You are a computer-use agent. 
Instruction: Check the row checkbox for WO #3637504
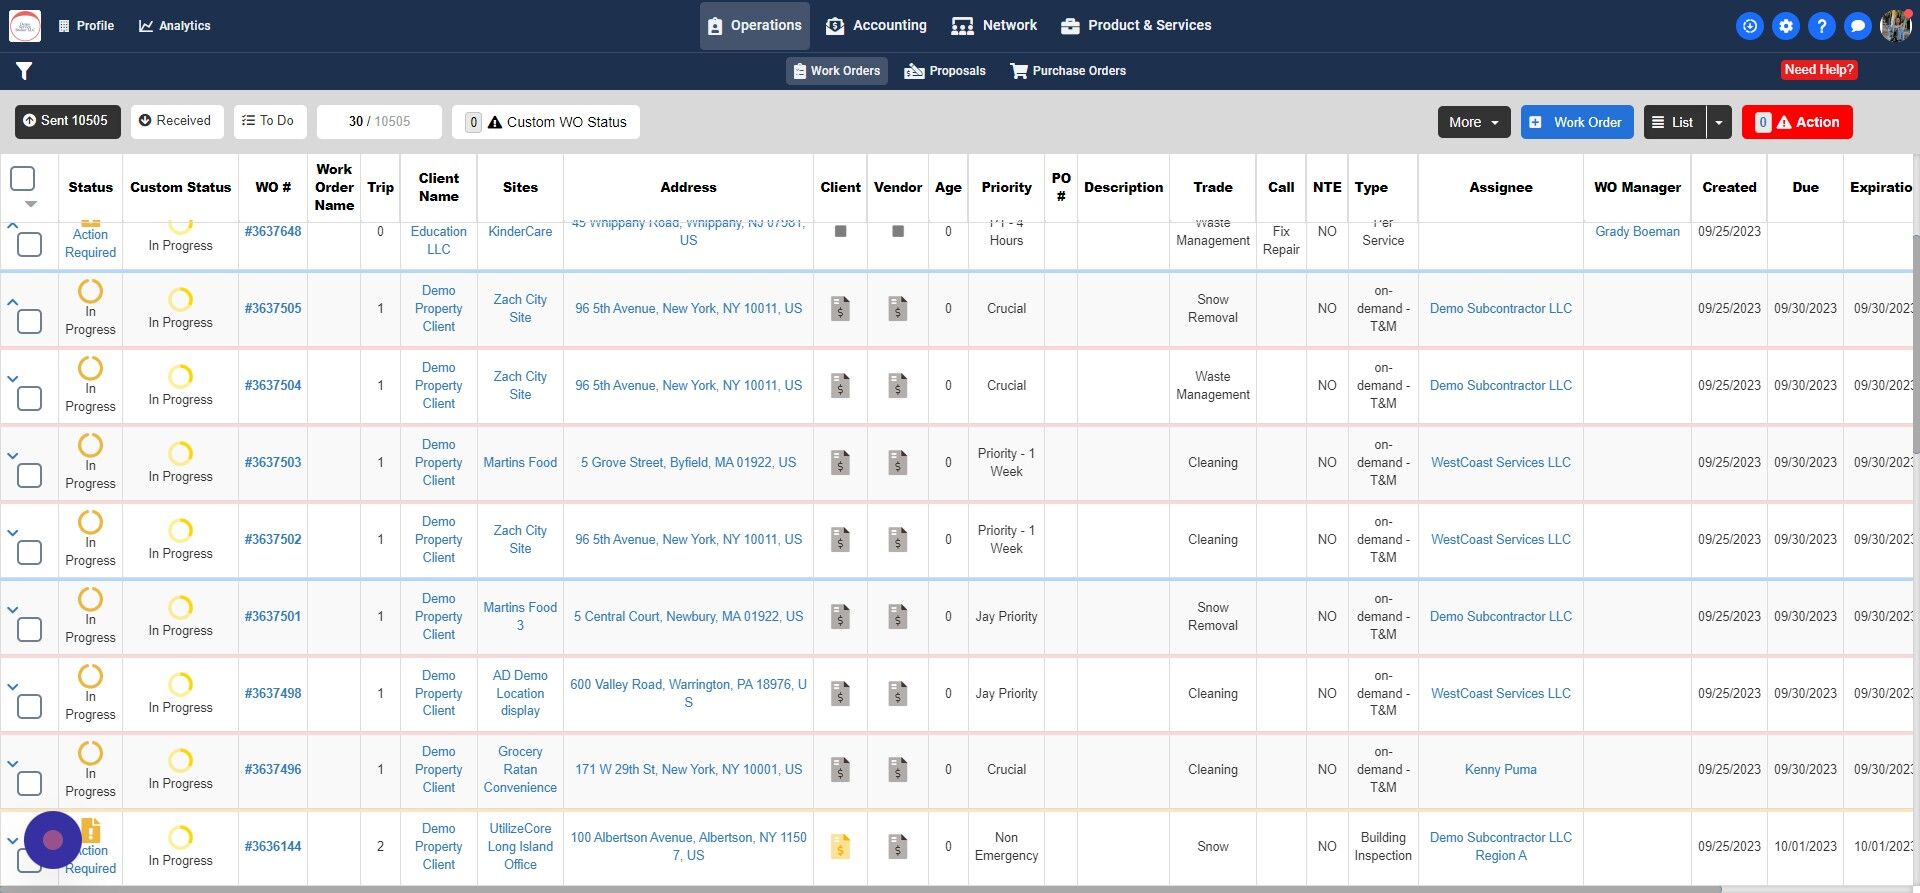[x=30, y=398]
